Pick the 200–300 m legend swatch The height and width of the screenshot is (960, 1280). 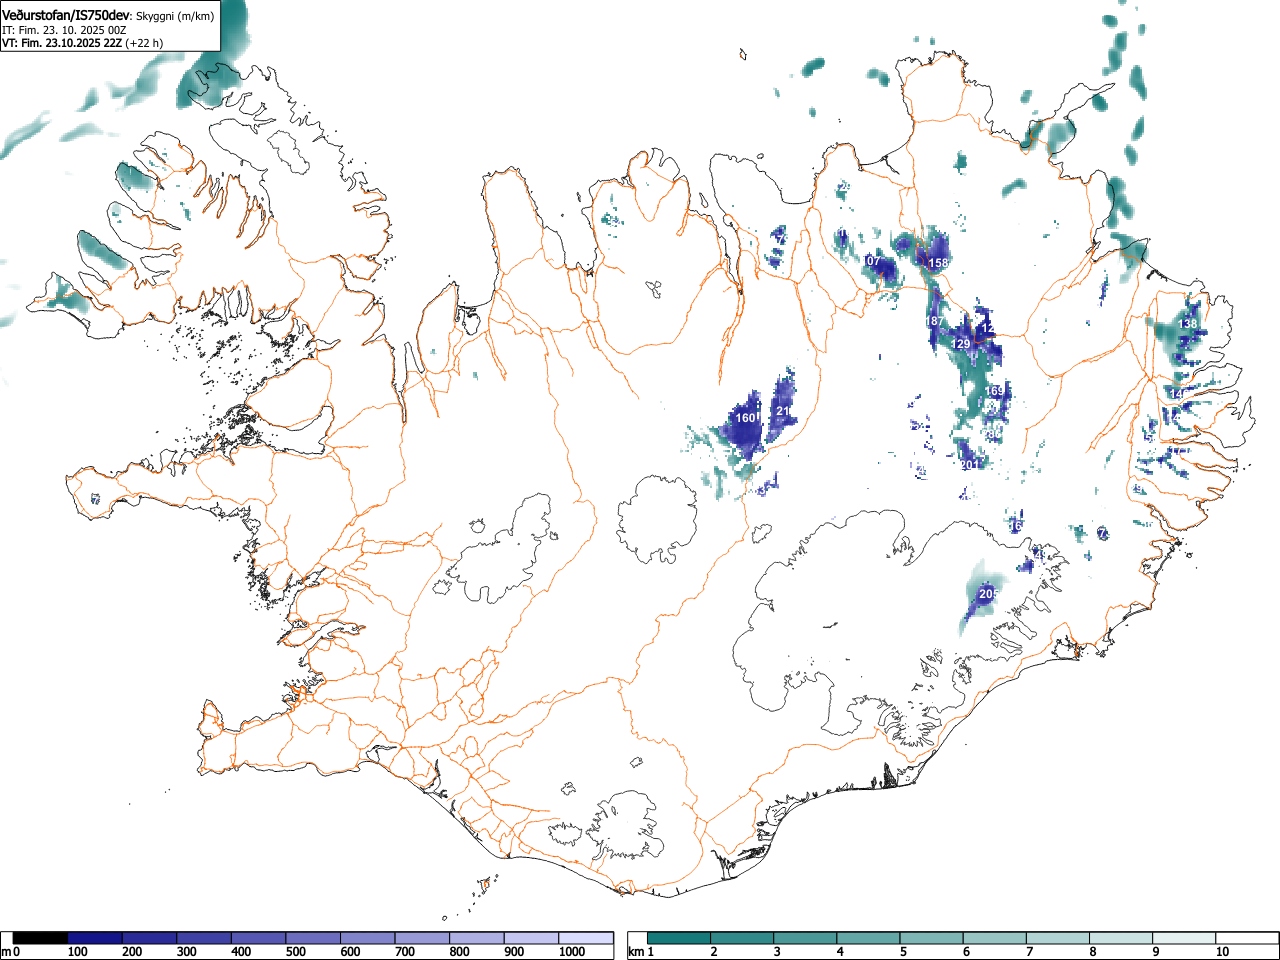(x=150, y=938)
